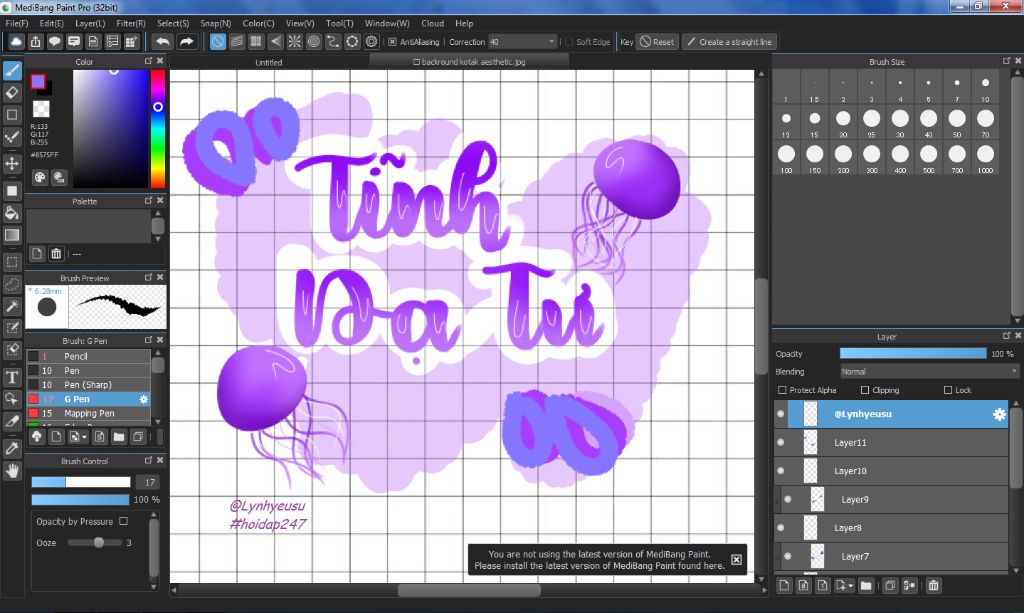Open the Layer(L) menu
The image size is (1024, 613).
point(90,24)
